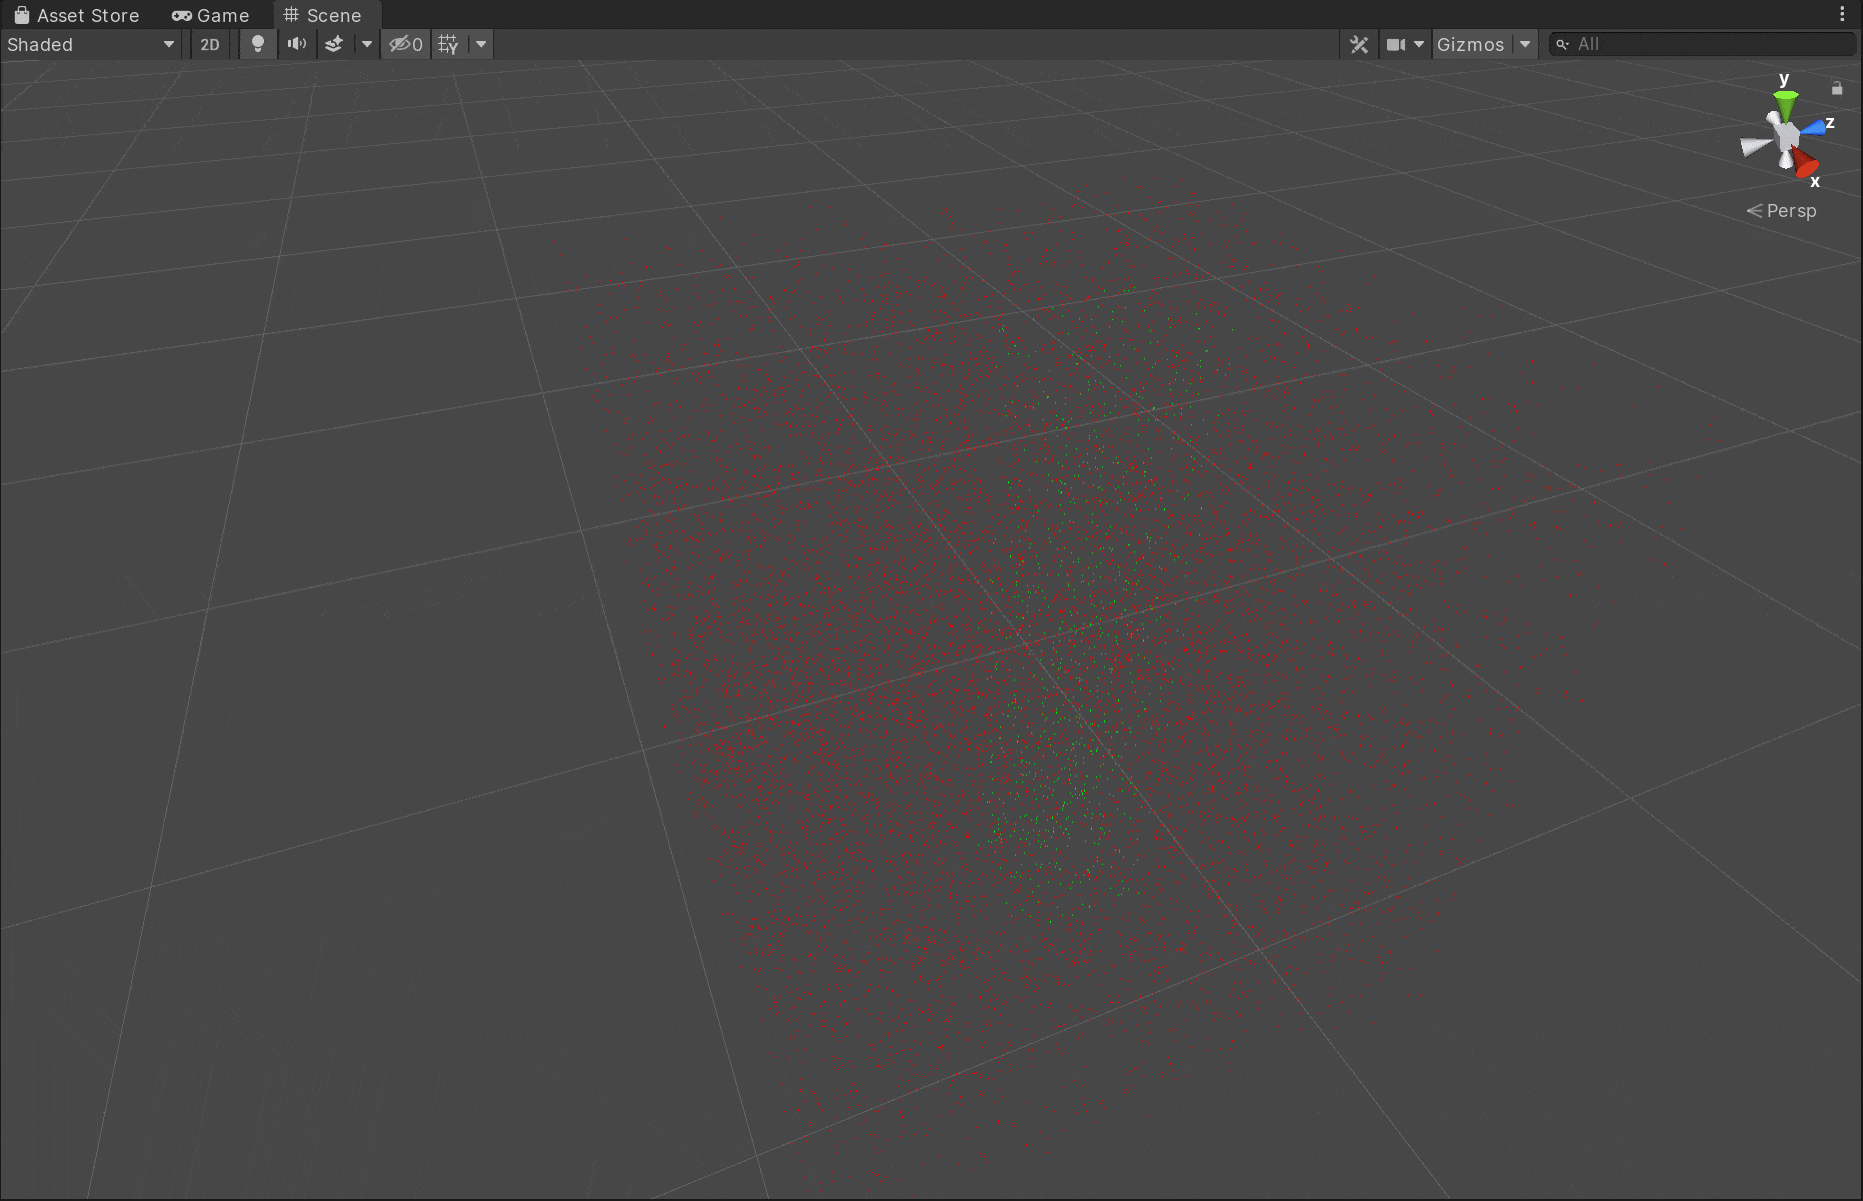Screen dimensions: 1863x1201
Task: Click the blue Z axis cone
Action: (x=1814, y=128)
